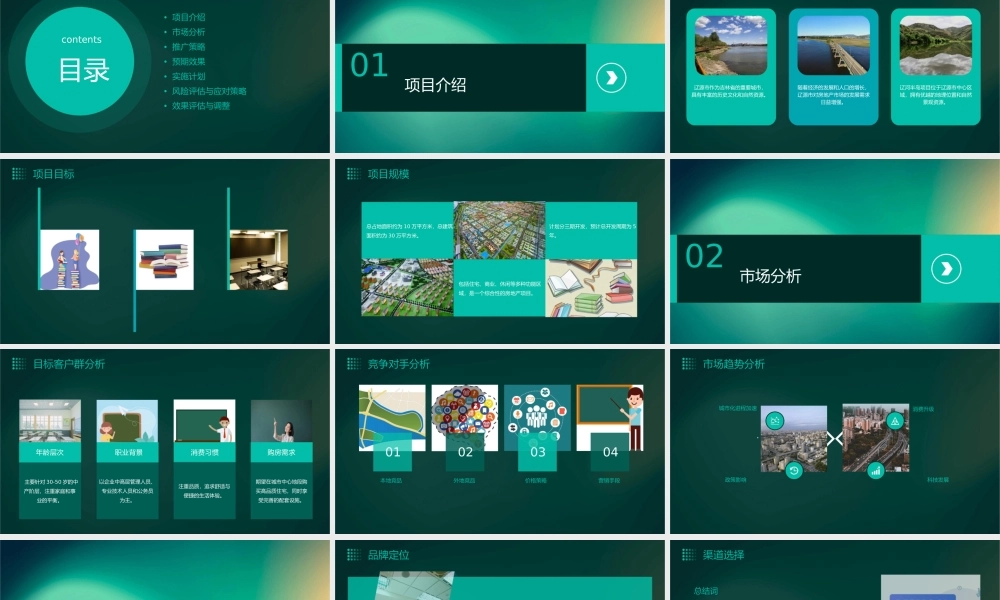Click the 市场分析 section title text

pyautogui.click(x=770, y=276)
